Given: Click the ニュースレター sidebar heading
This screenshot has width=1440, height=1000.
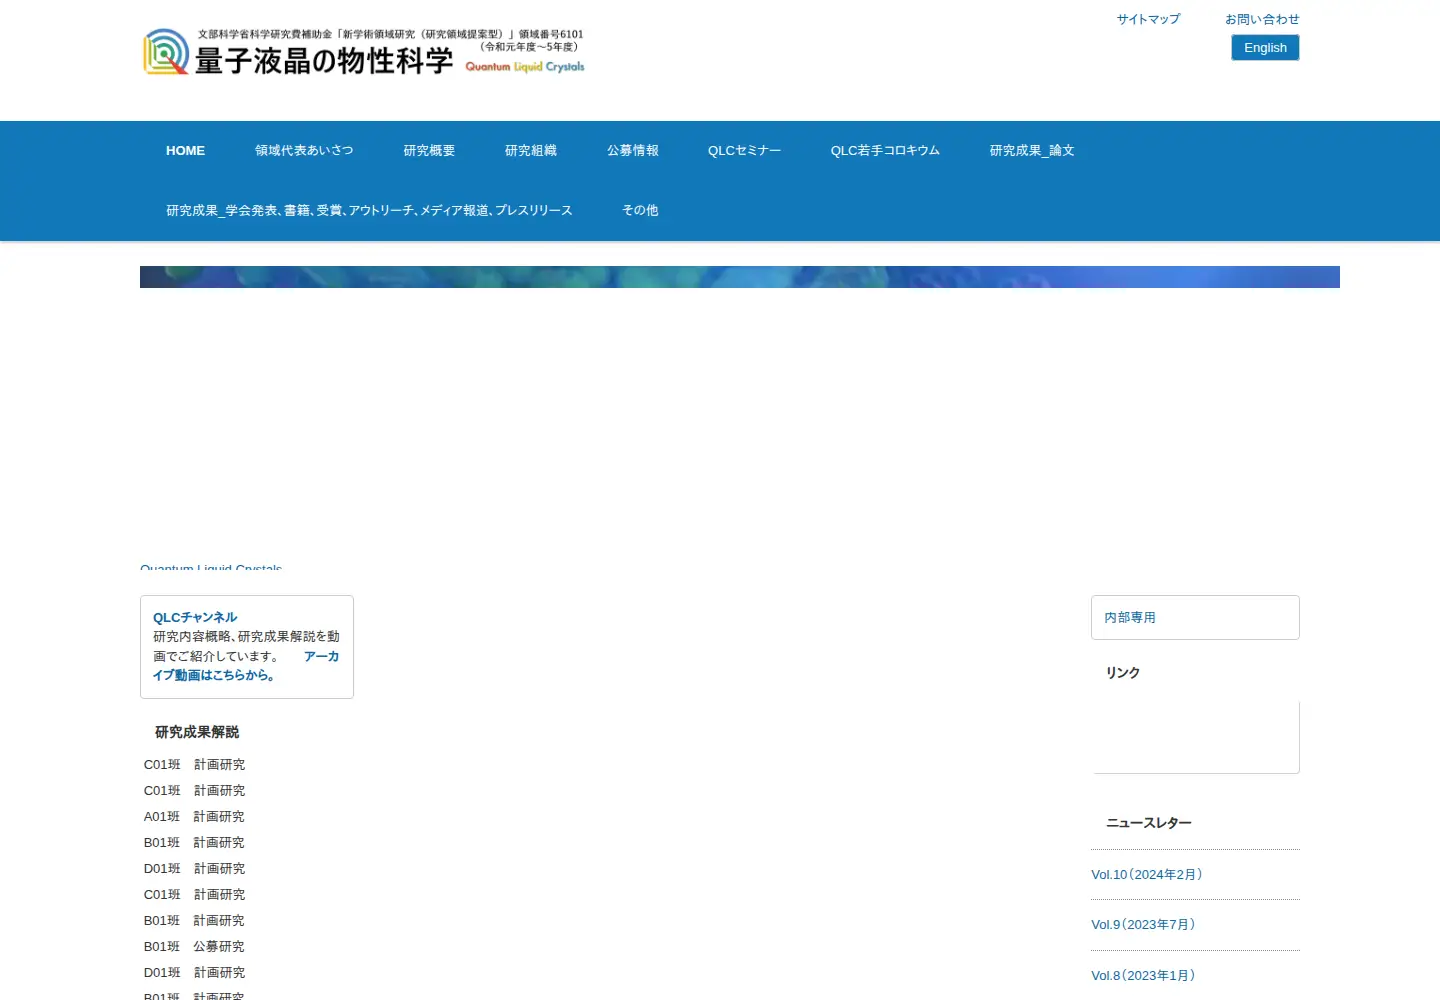Looking at the screenshot, I should pyautogui.click(x=1149, y=823).
